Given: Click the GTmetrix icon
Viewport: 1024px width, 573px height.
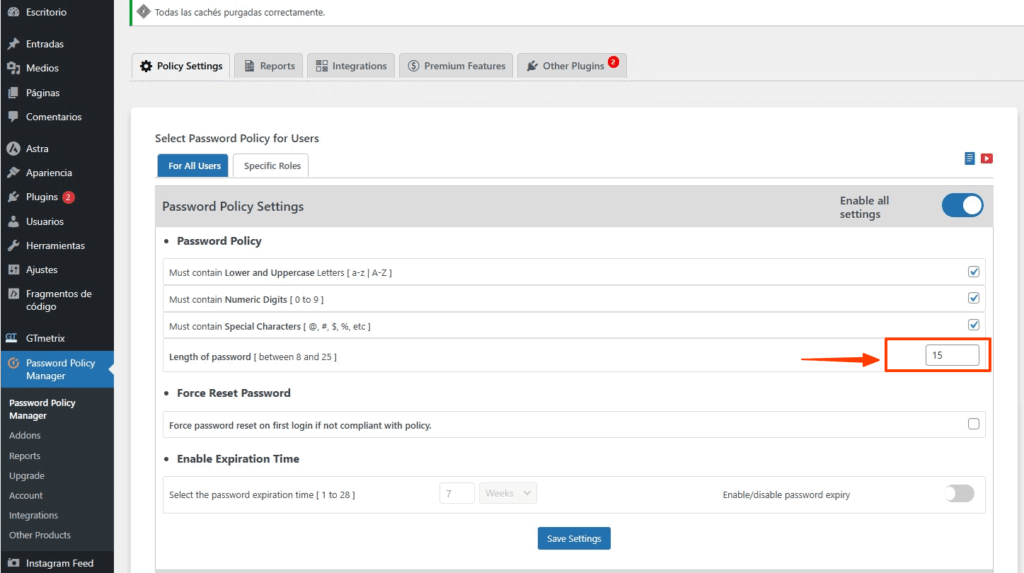Looking at the screenshot, I should pos(12,338).
